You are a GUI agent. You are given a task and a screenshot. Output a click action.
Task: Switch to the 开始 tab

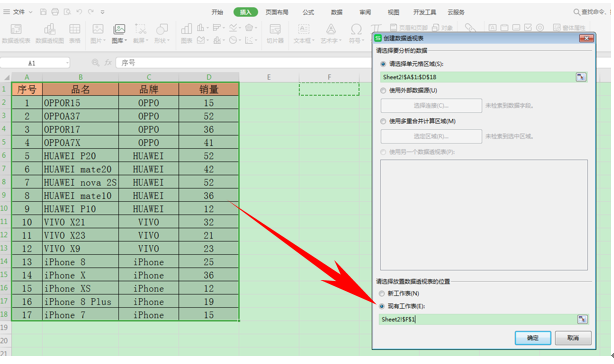click(217, 12)
